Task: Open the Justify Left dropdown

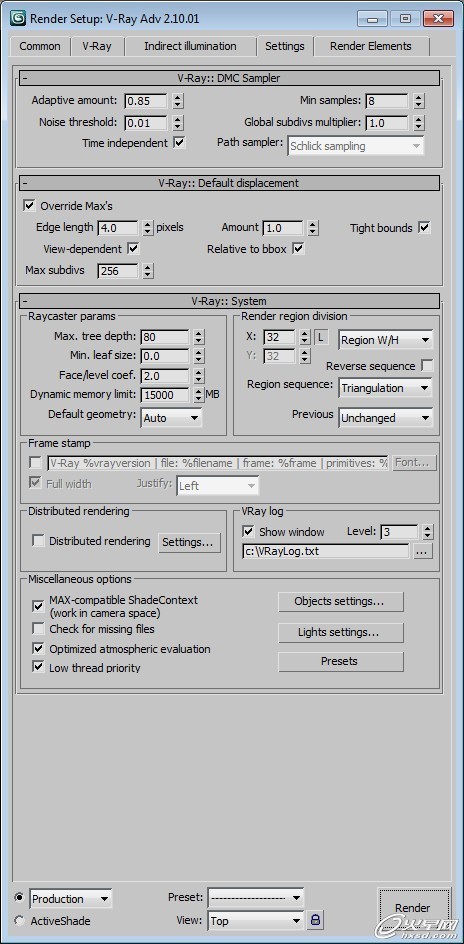Action: (x=218, y=485)
